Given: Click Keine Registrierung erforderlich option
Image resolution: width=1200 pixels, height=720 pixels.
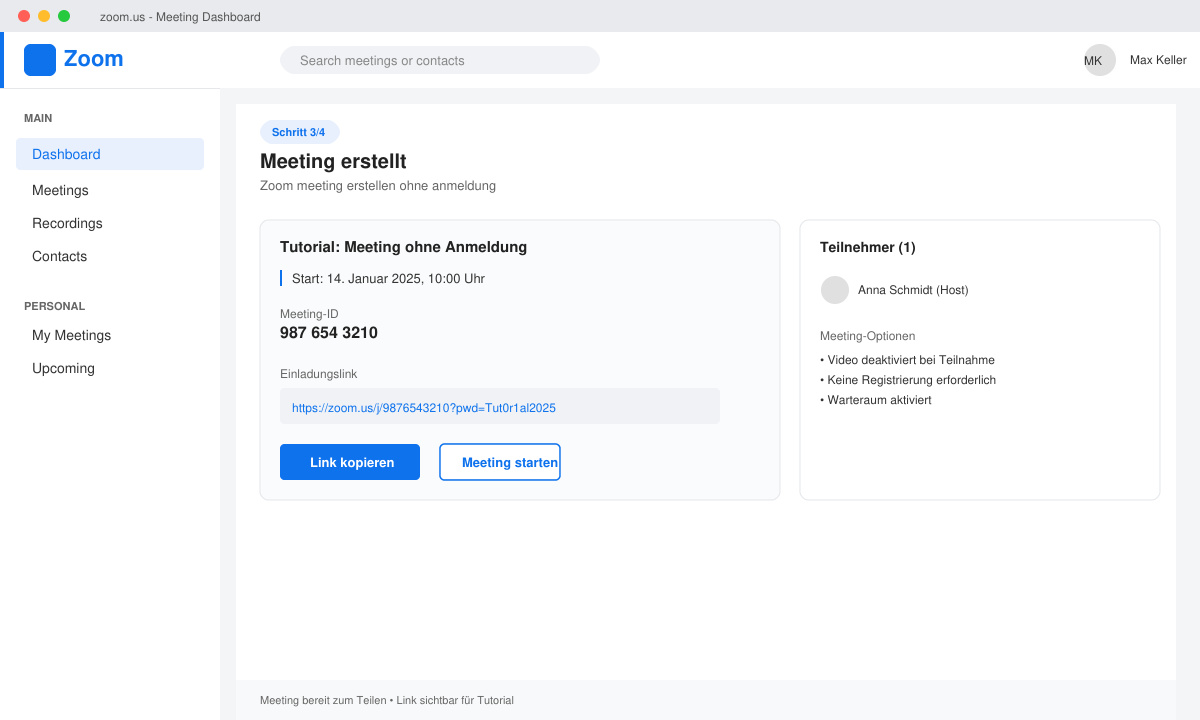Looking at the screenshot, I should click(x=908, y=380).
